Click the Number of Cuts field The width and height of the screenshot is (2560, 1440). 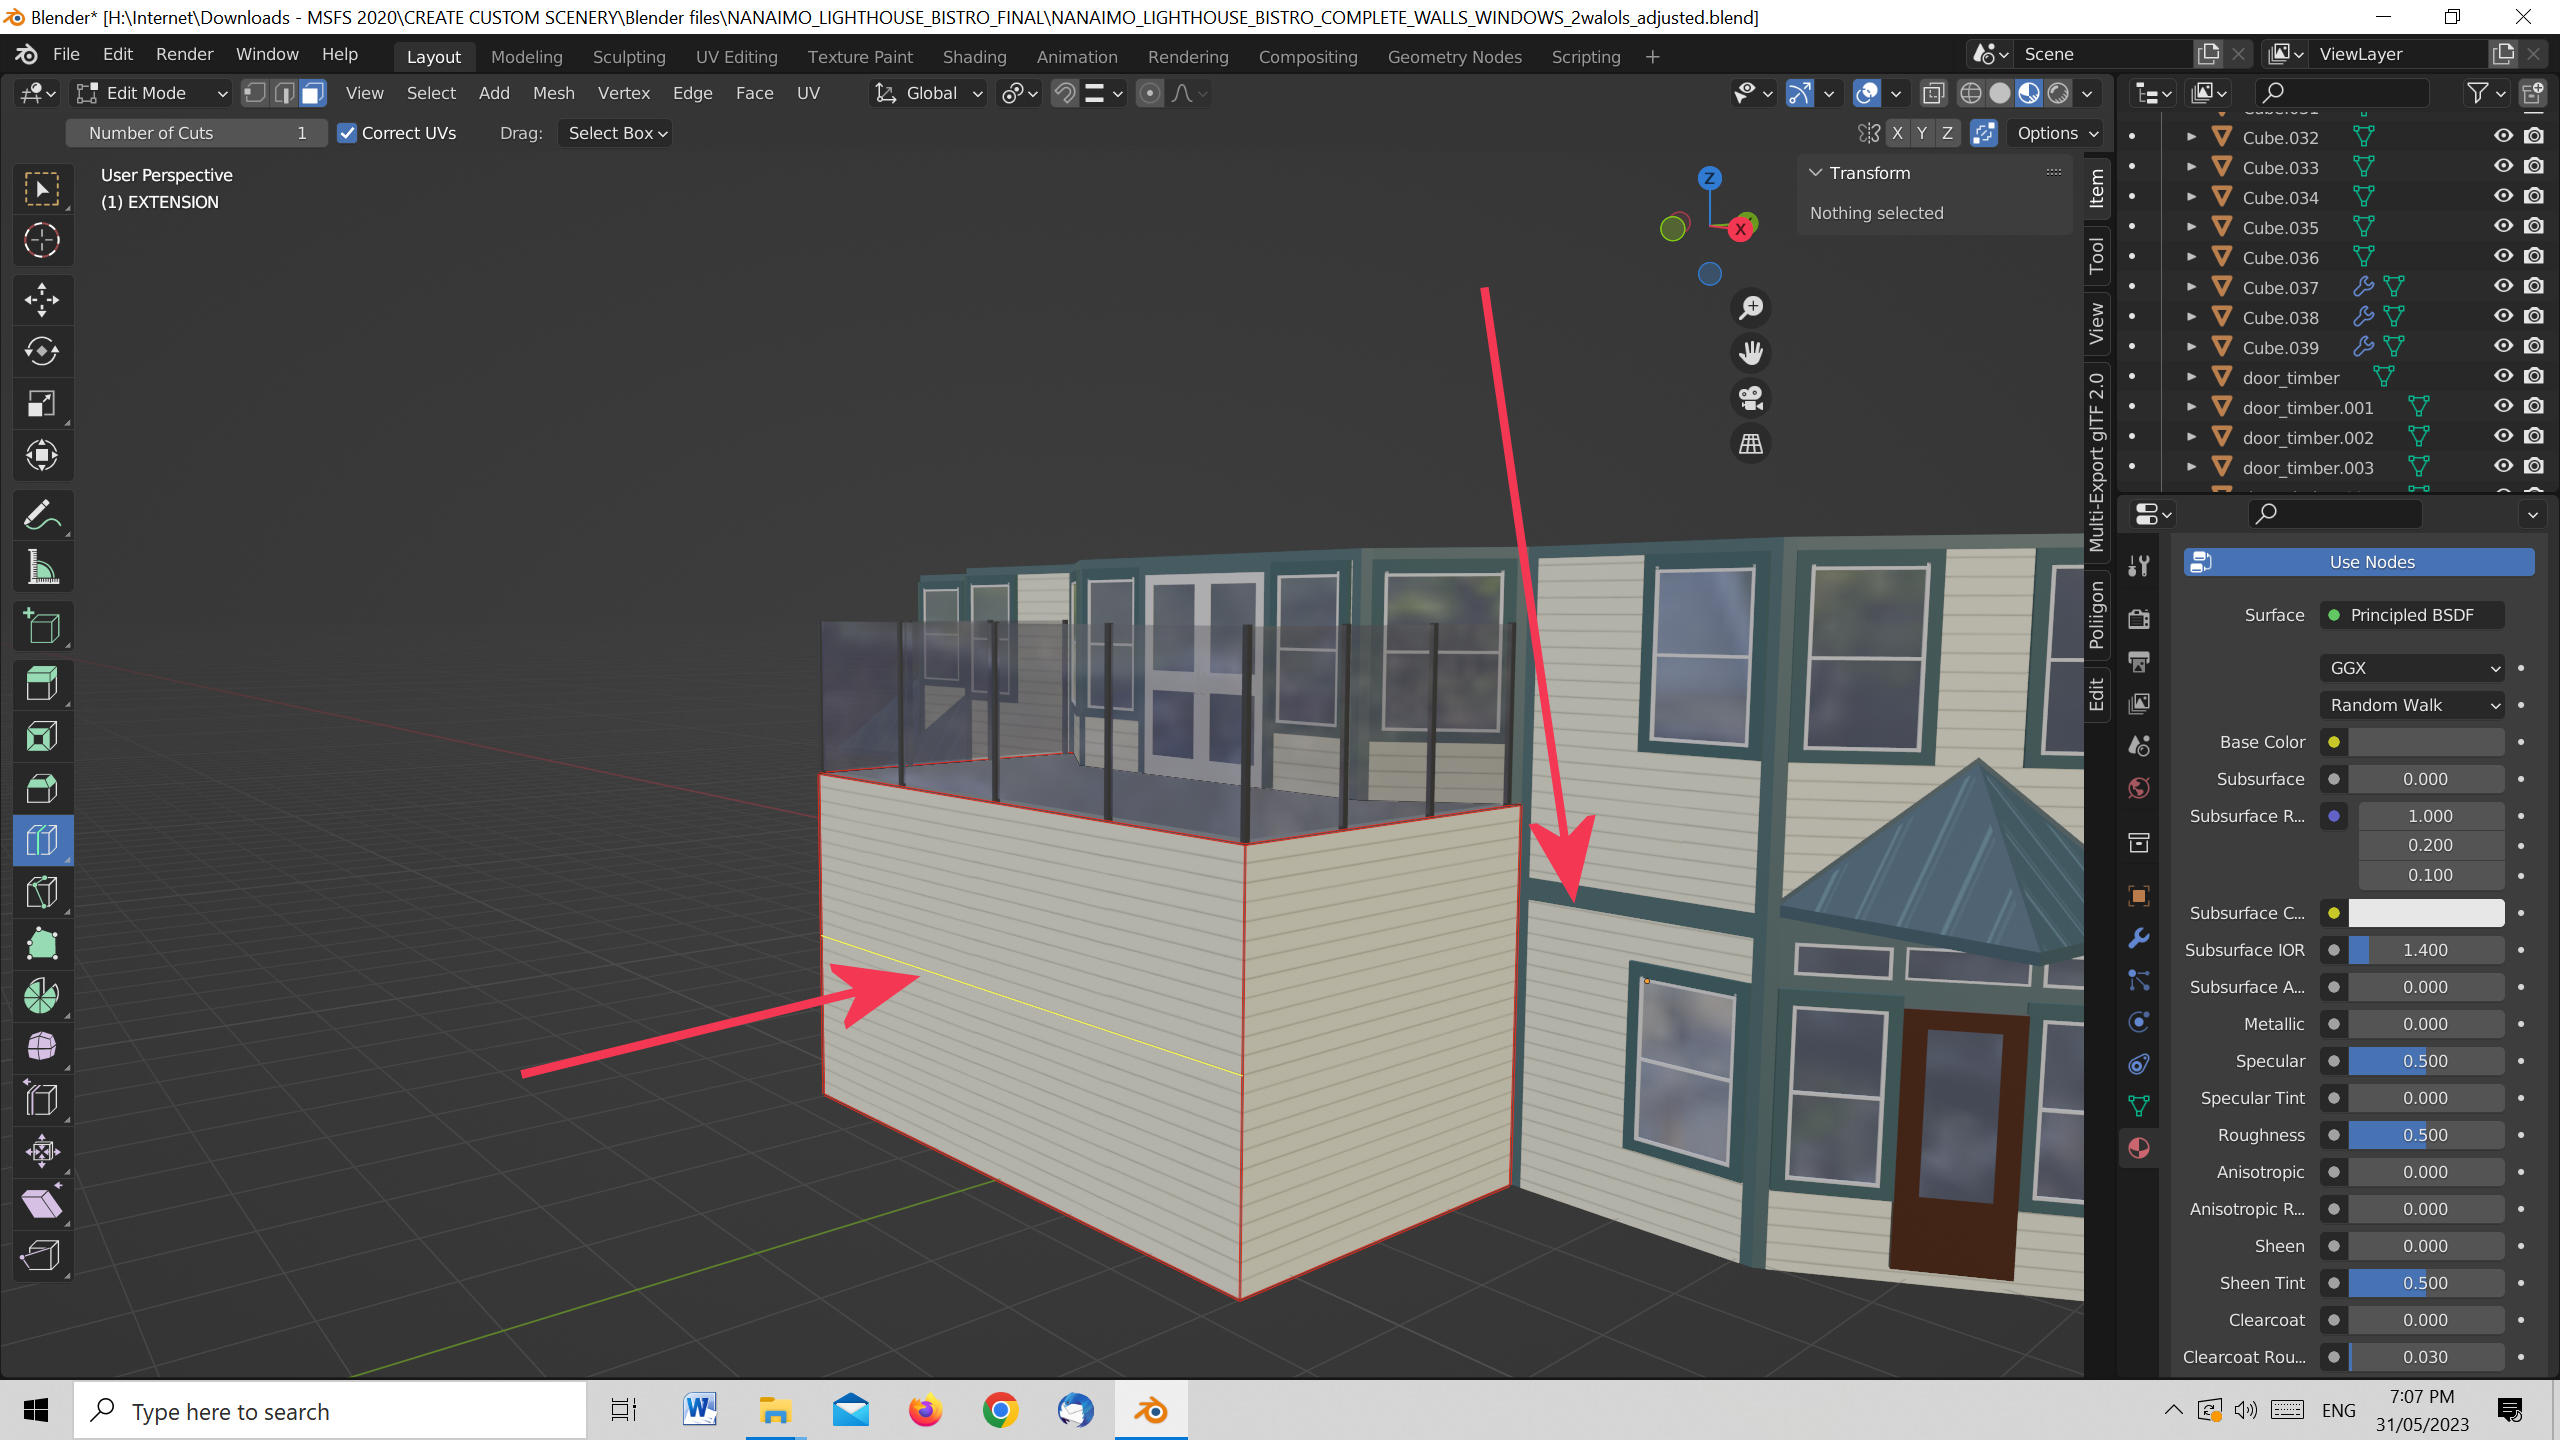pos(197,133)
